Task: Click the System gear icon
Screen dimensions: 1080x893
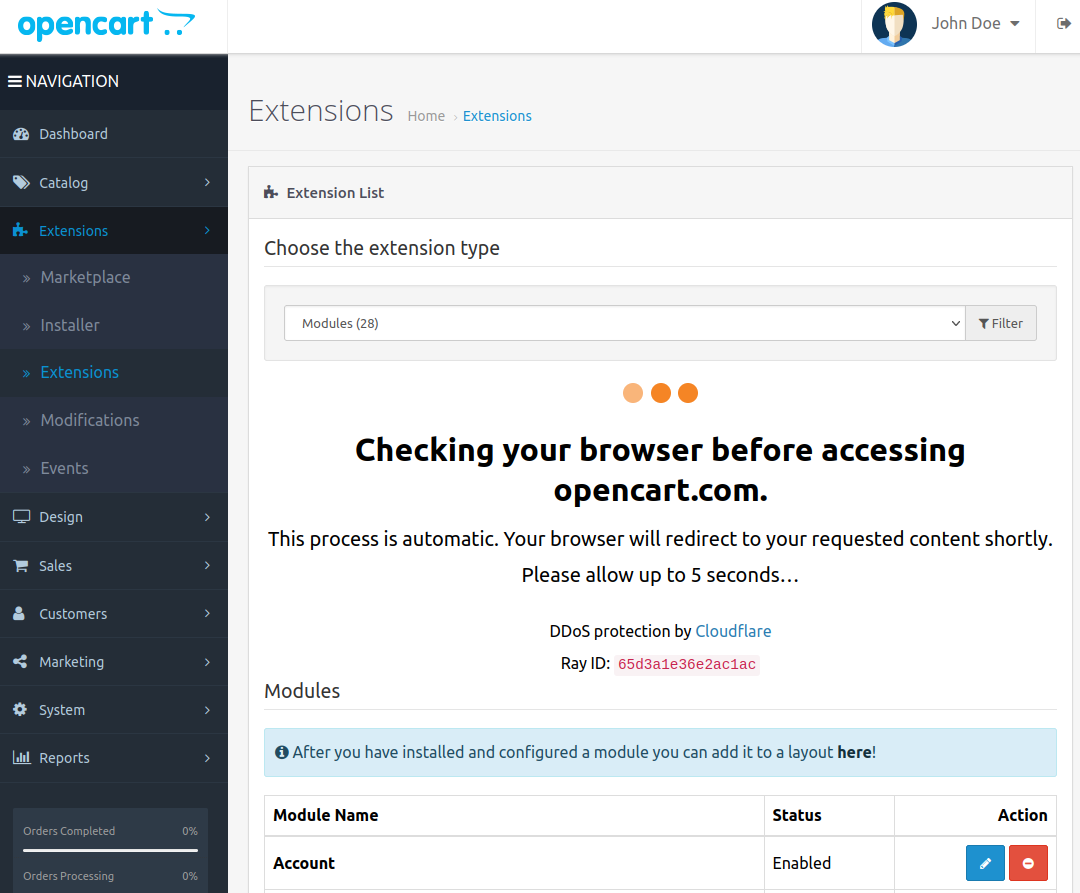Action: pos(20,709)
